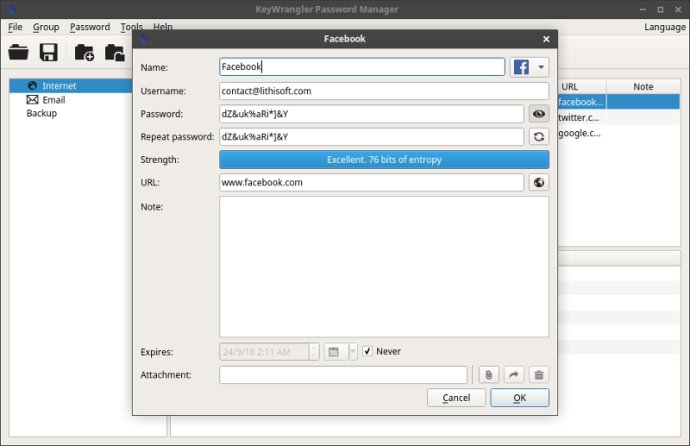Click the Repeat password field
690x446 pixels.
pyautogui.click(x=371, y=137)
